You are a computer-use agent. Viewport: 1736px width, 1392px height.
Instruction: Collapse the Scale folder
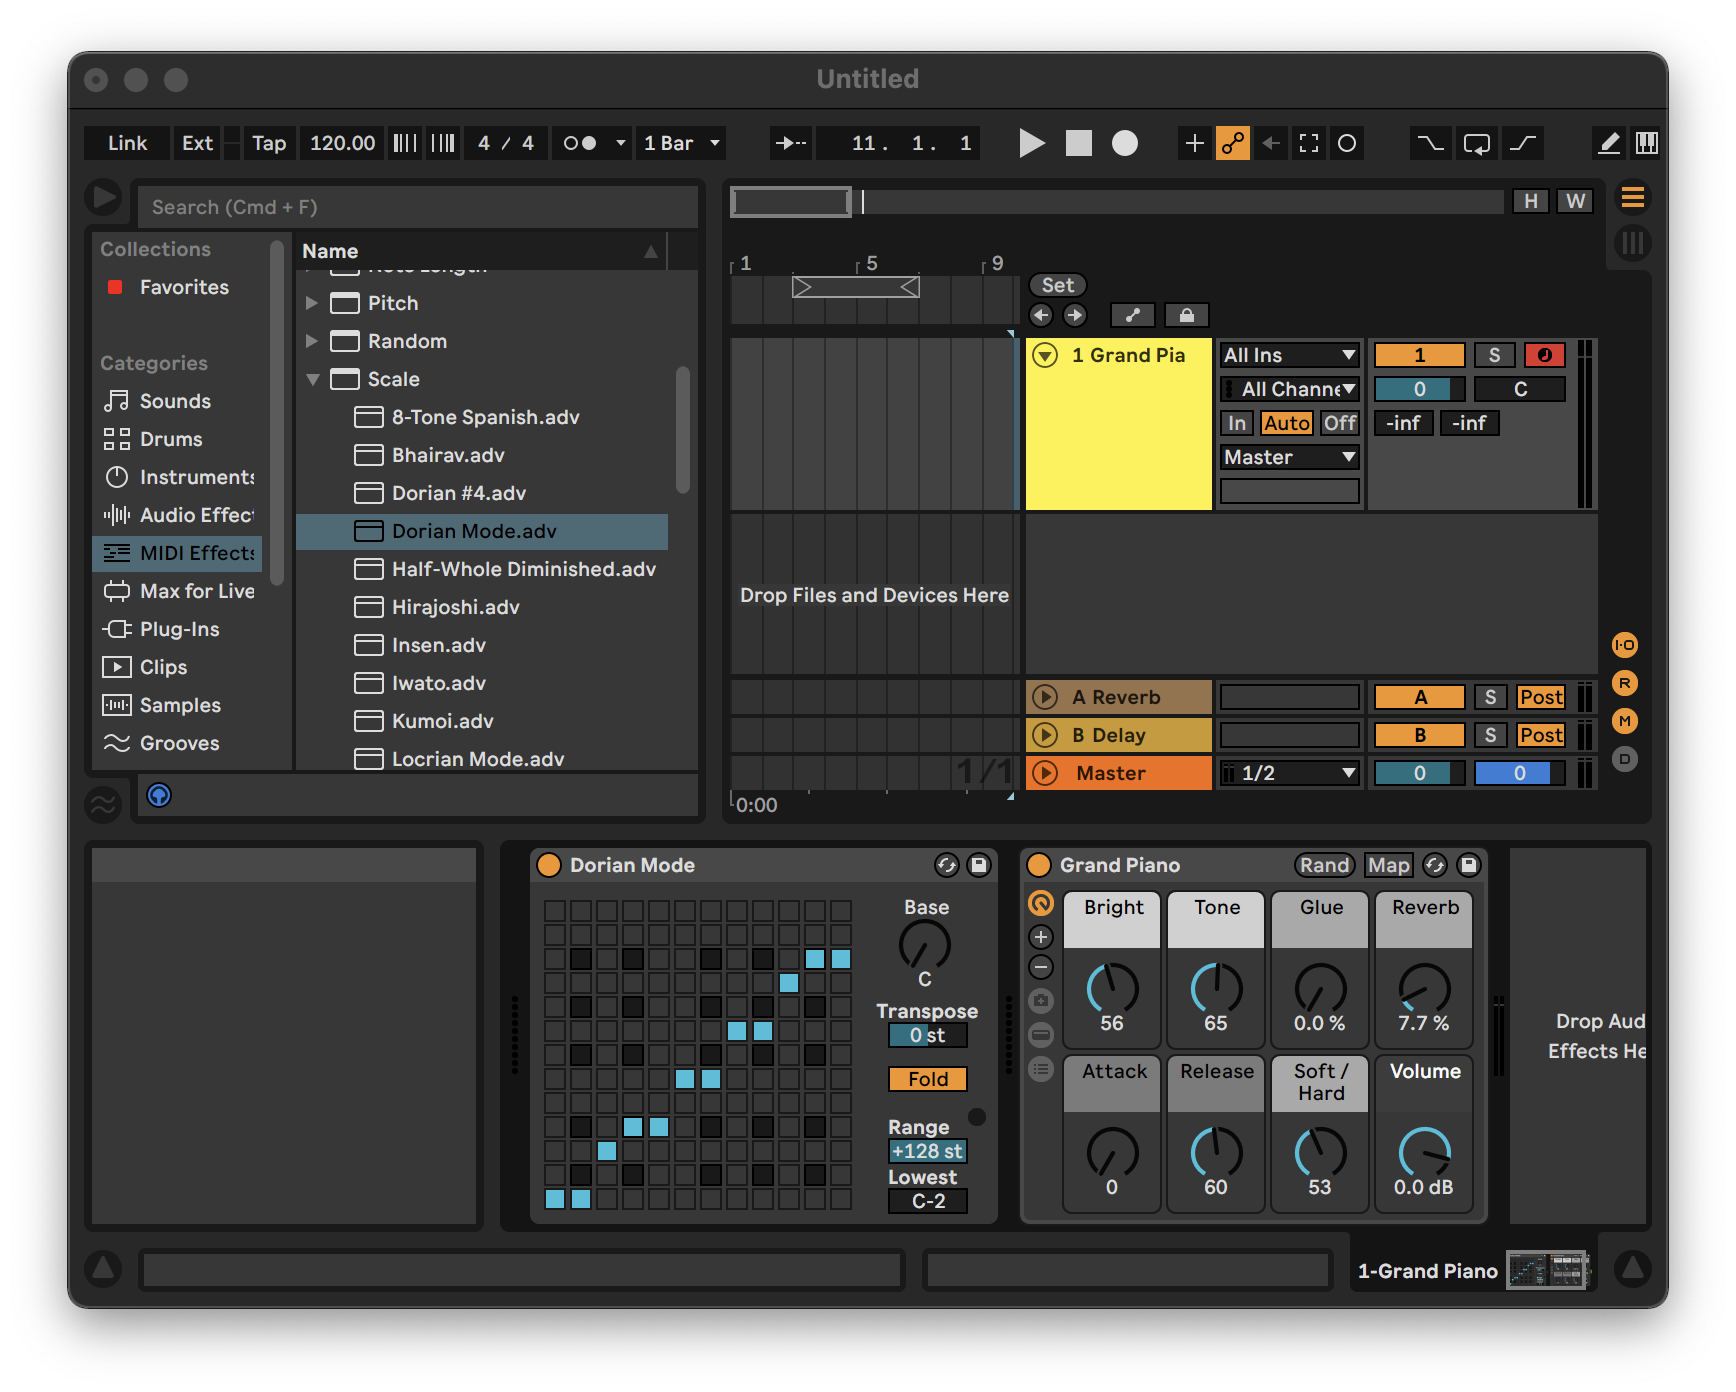point(312,379)
